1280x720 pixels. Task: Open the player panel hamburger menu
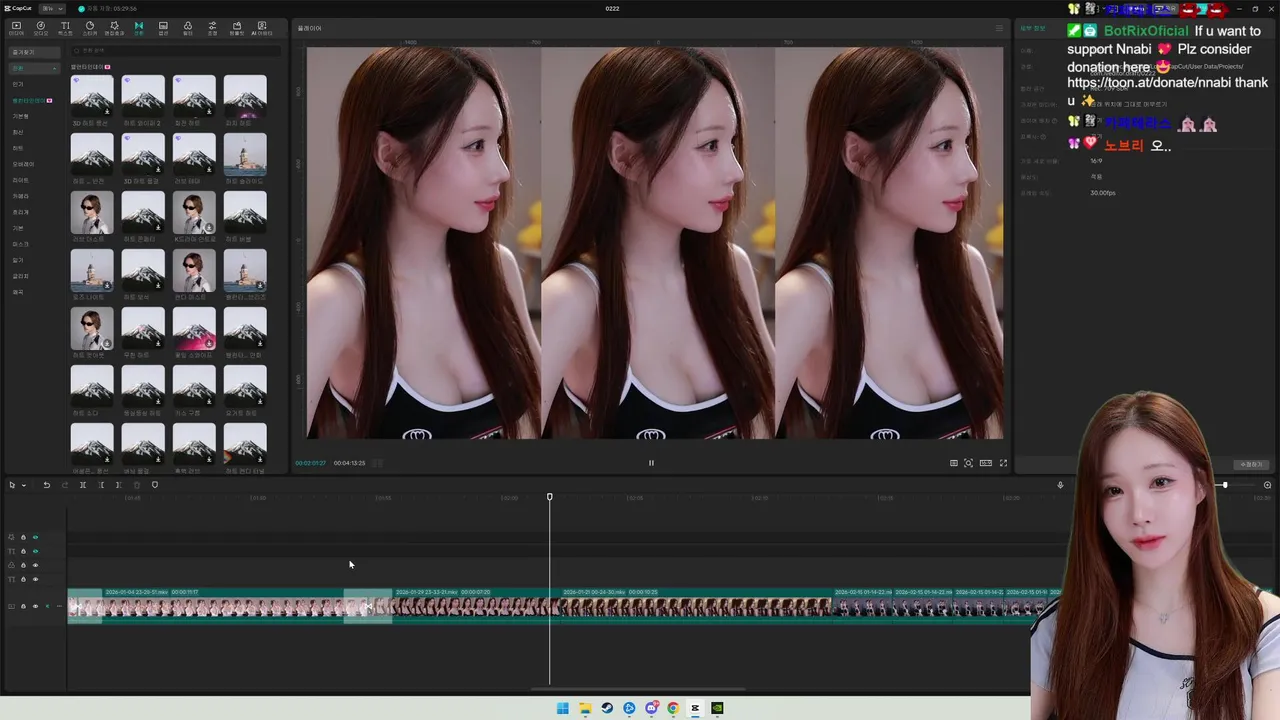999,28
